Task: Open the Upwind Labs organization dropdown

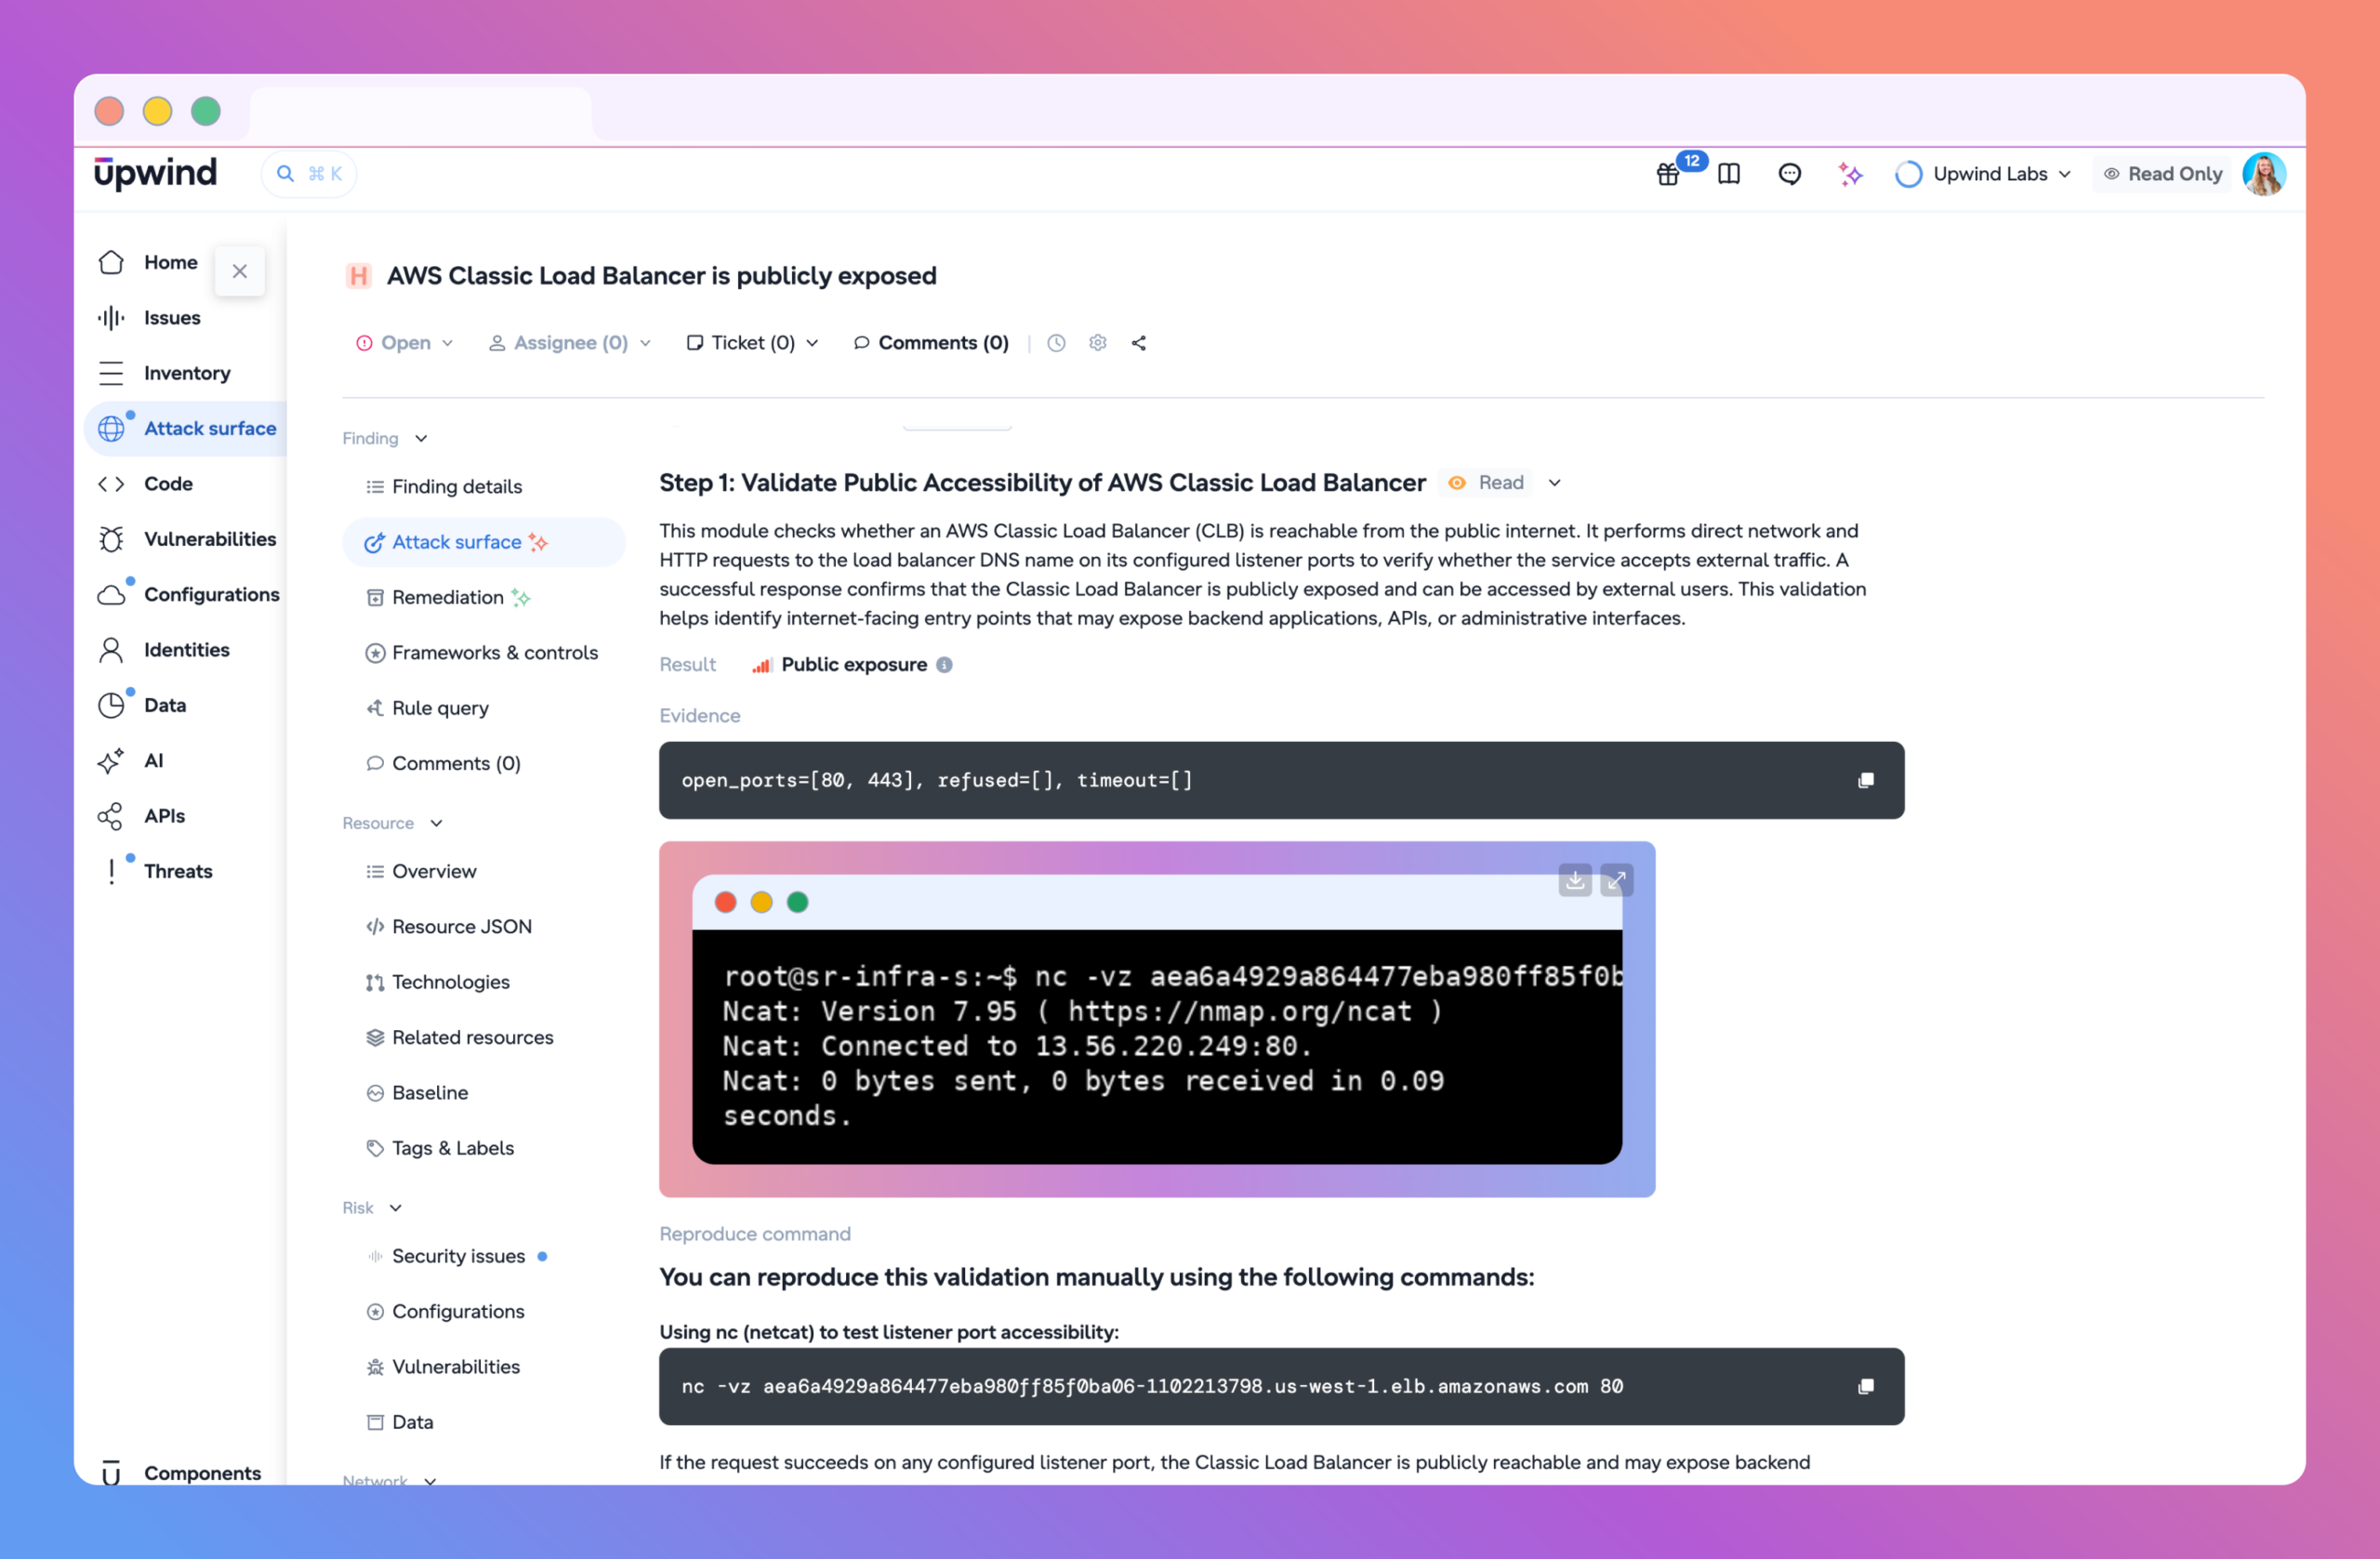Action: (x=1984, y=174)
